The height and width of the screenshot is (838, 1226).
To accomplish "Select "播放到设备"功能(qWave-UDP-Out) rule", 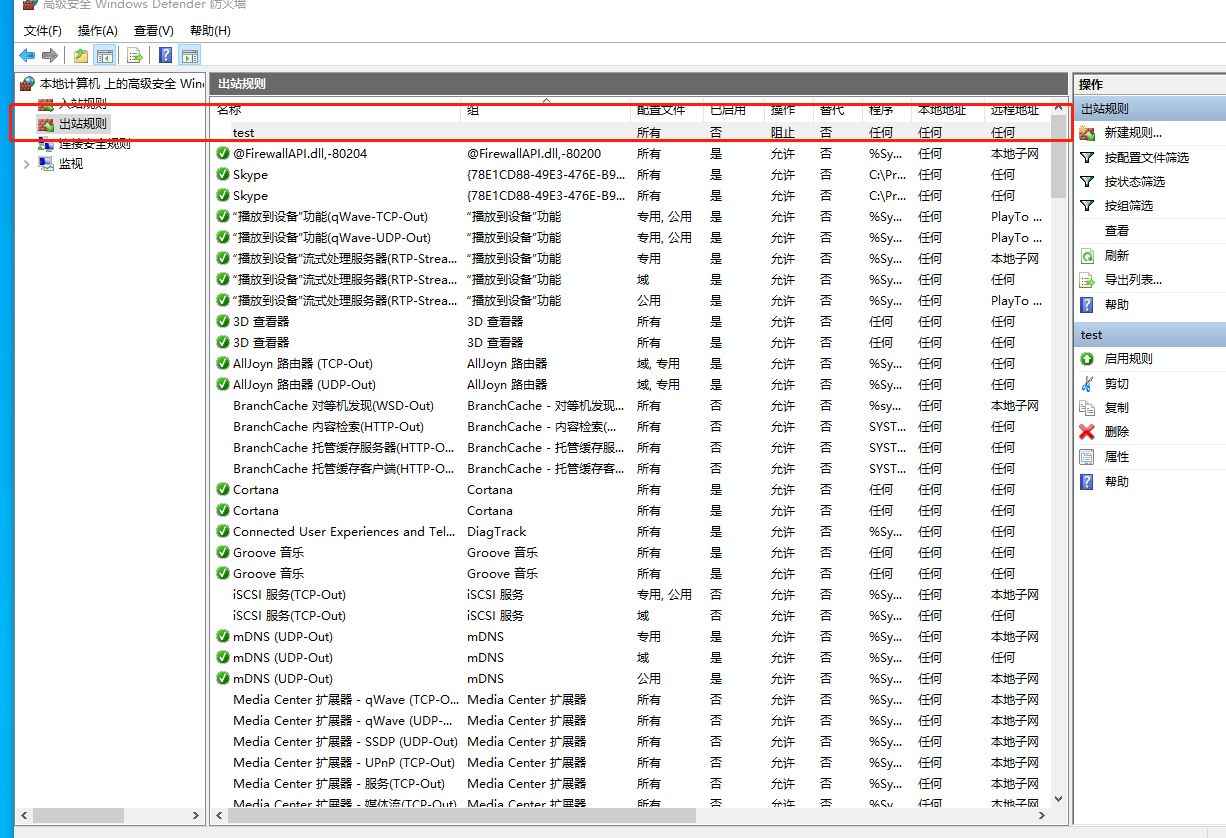I will (x=632, y=238).
